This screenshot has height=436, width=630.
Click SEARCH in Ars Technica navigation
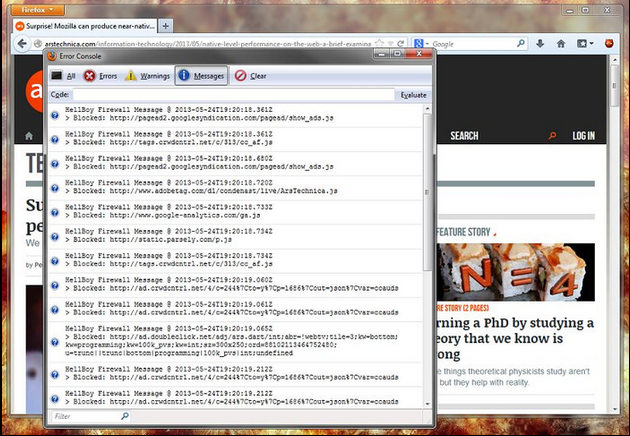click(x=464, y=136)
